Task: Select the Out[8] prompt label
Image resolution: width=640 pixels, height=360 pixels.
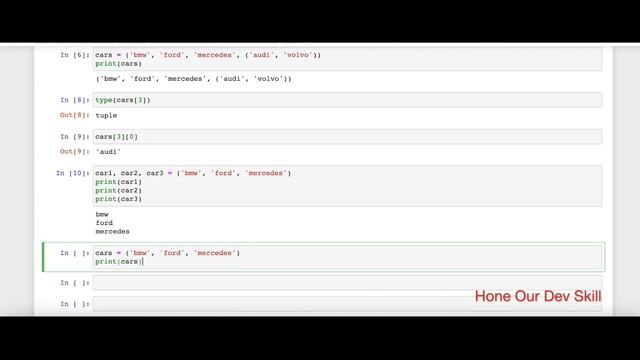Action: (x=74, y=115)
